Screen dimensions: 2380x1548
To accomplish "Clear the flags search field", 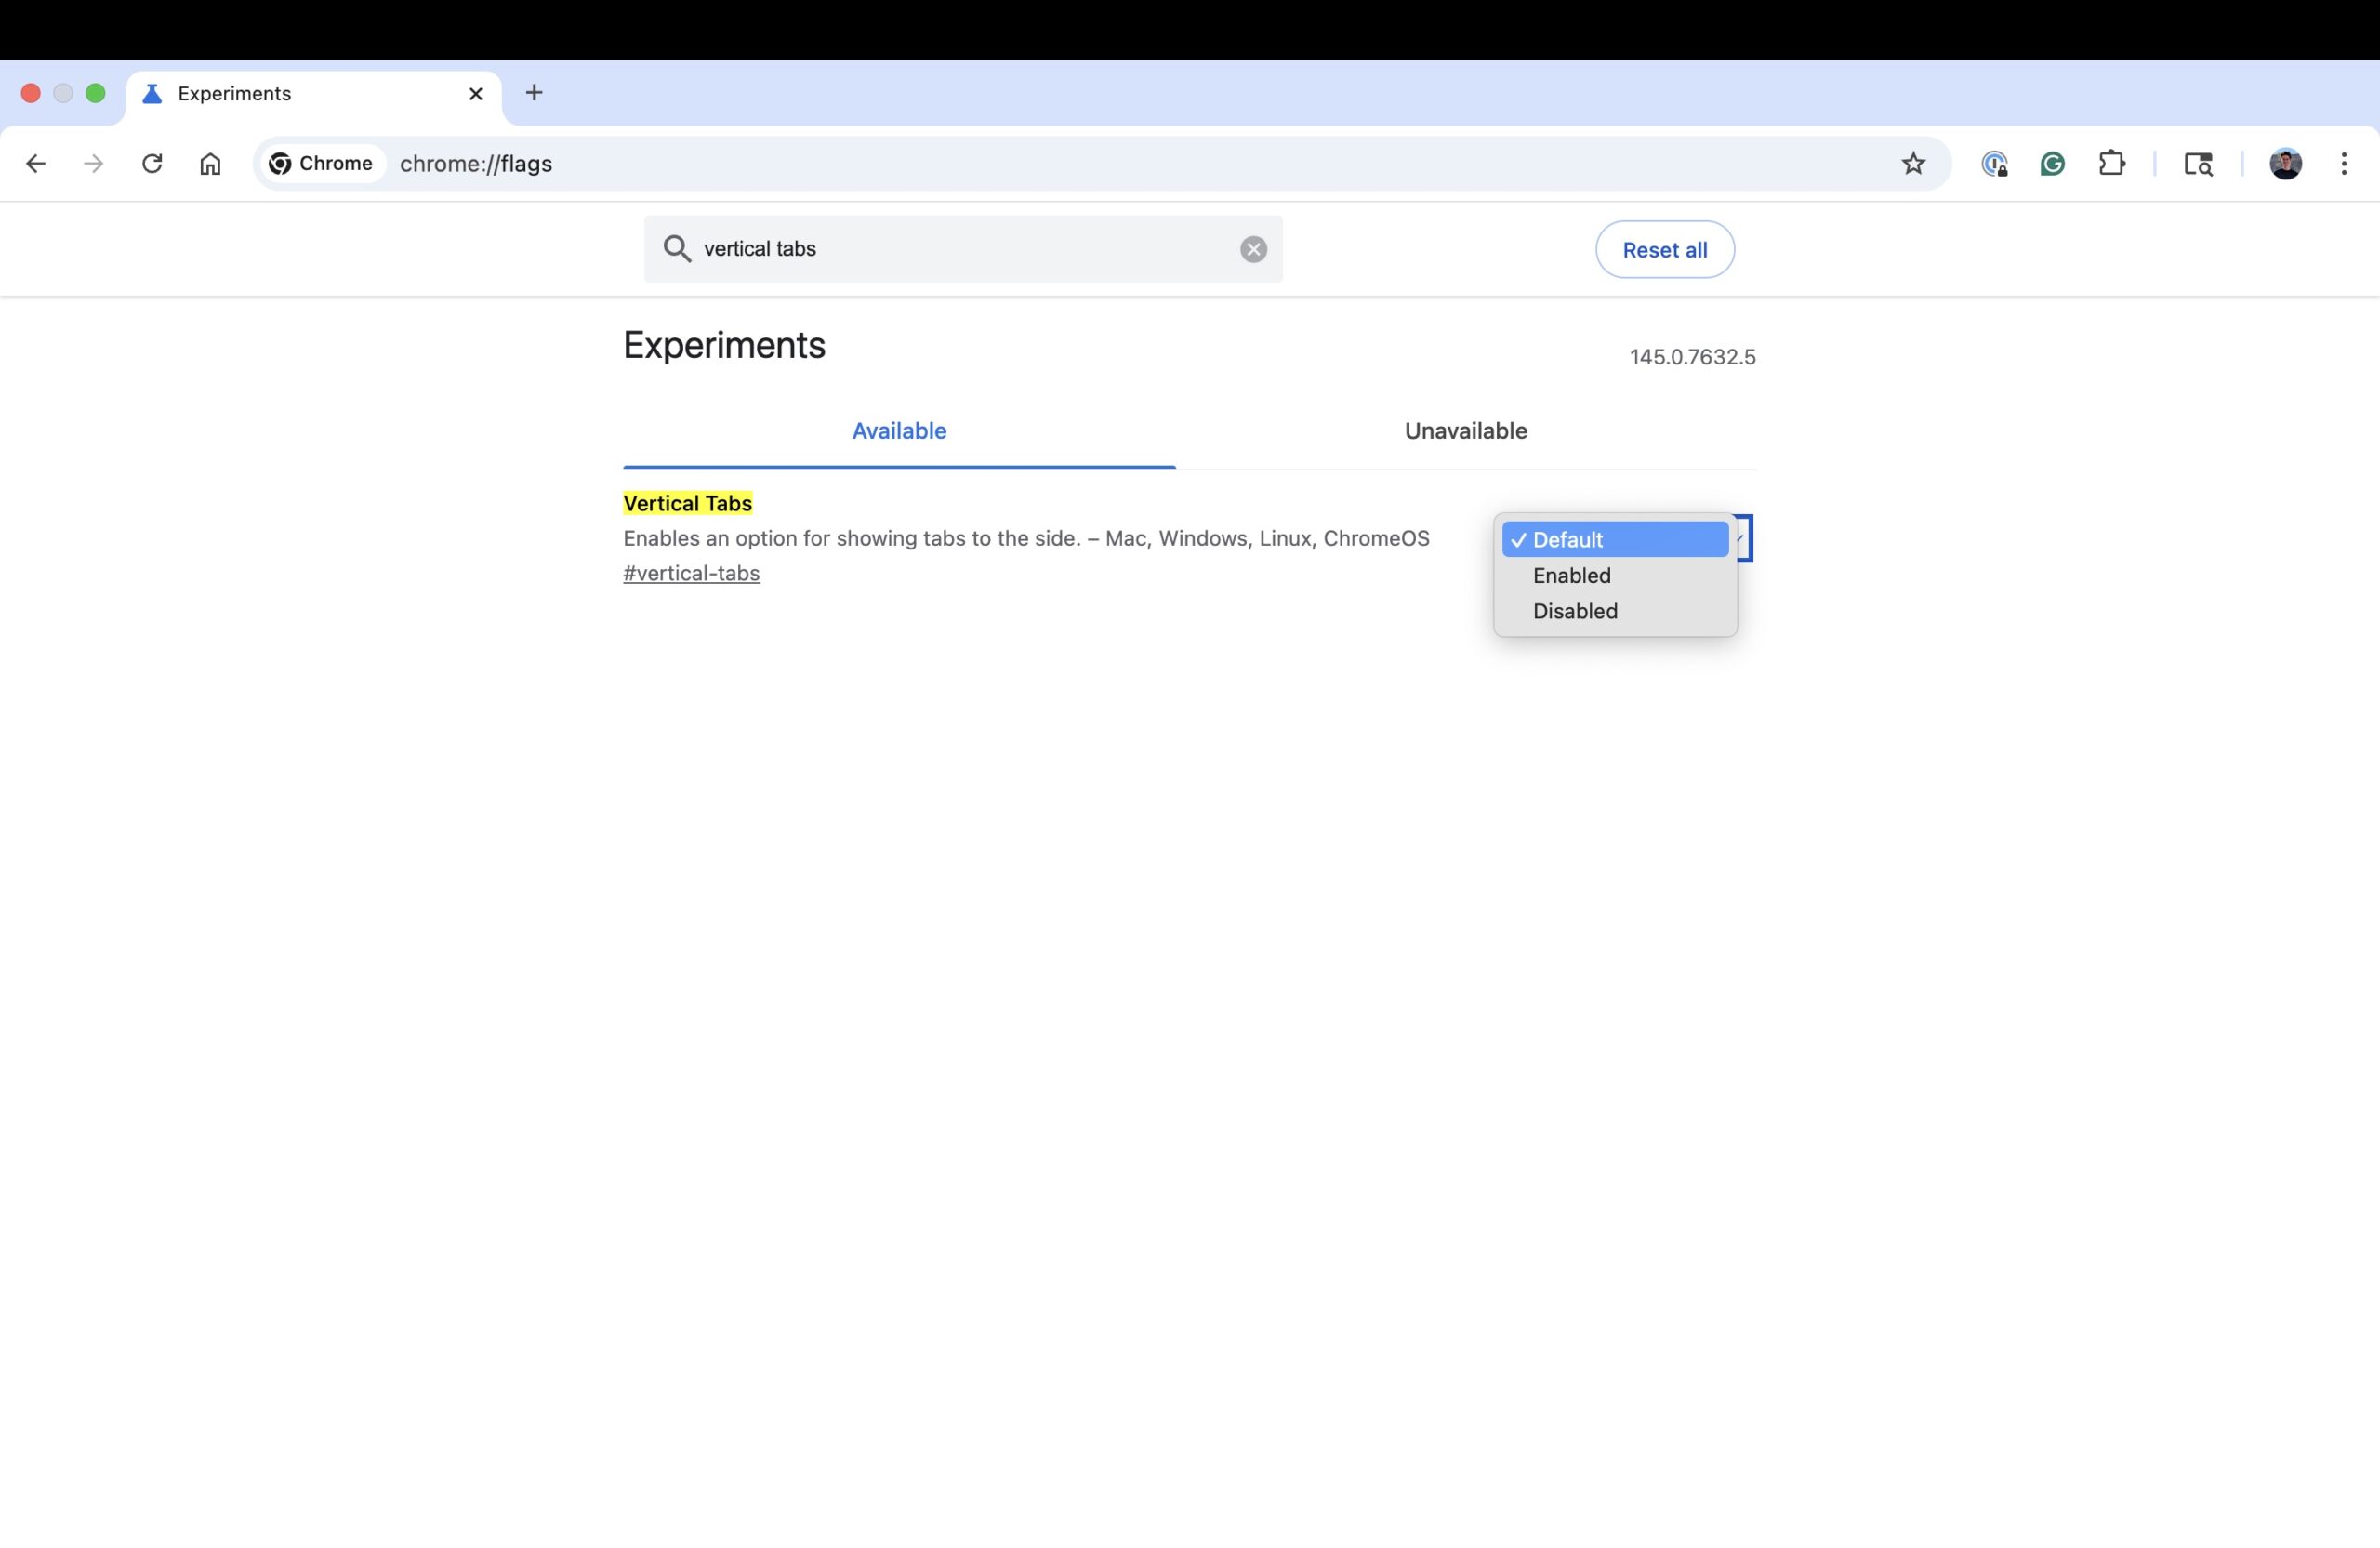I will tap(1253, 249).
